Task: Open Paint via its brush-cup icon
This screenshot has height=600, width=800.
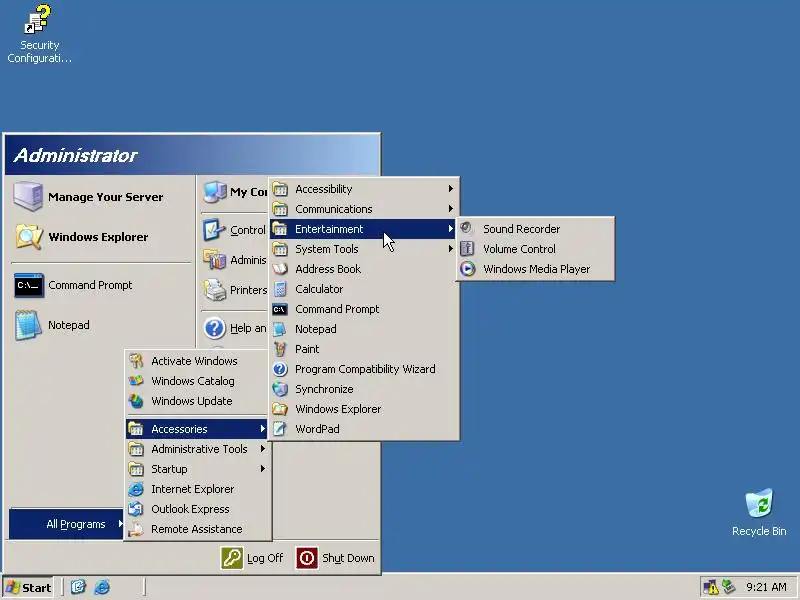Action: [x=280, y=349]
